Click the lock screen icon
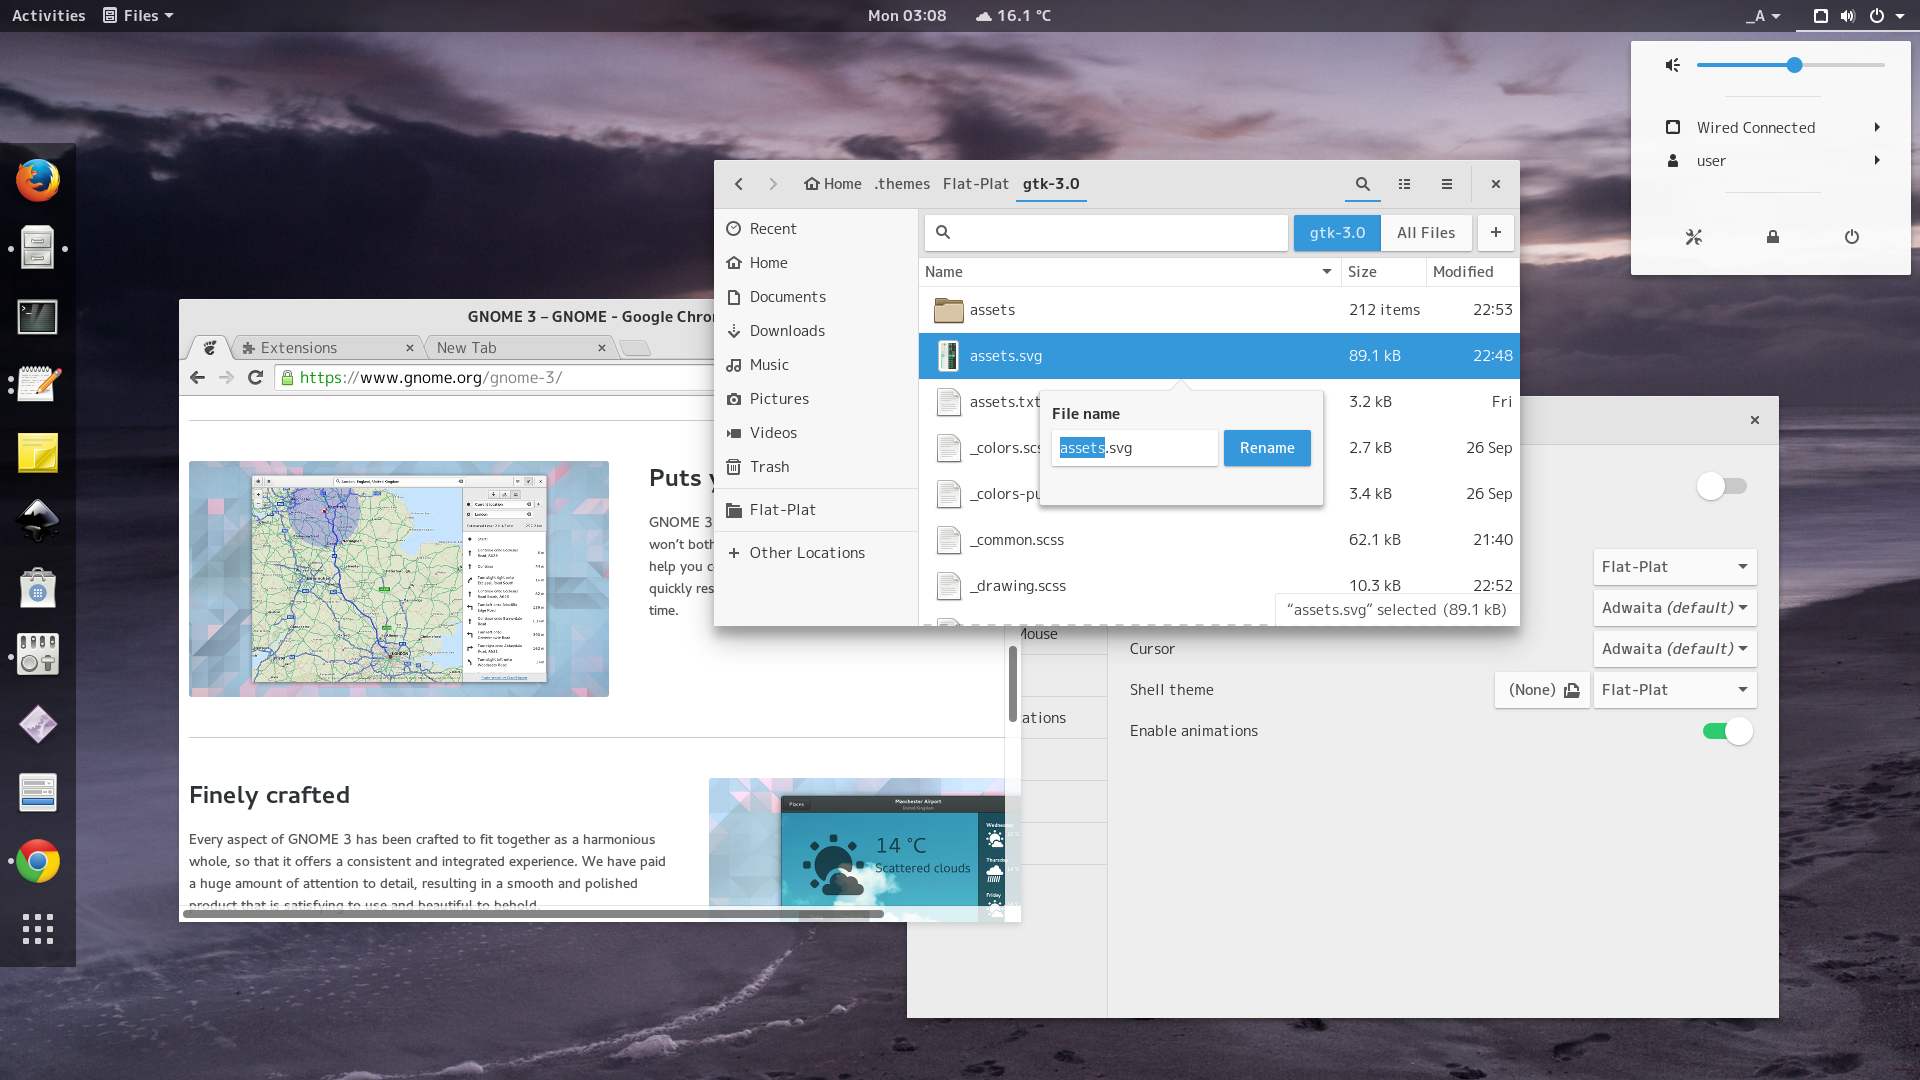Viewport: 1920px width, 1080px height. 1772,237
